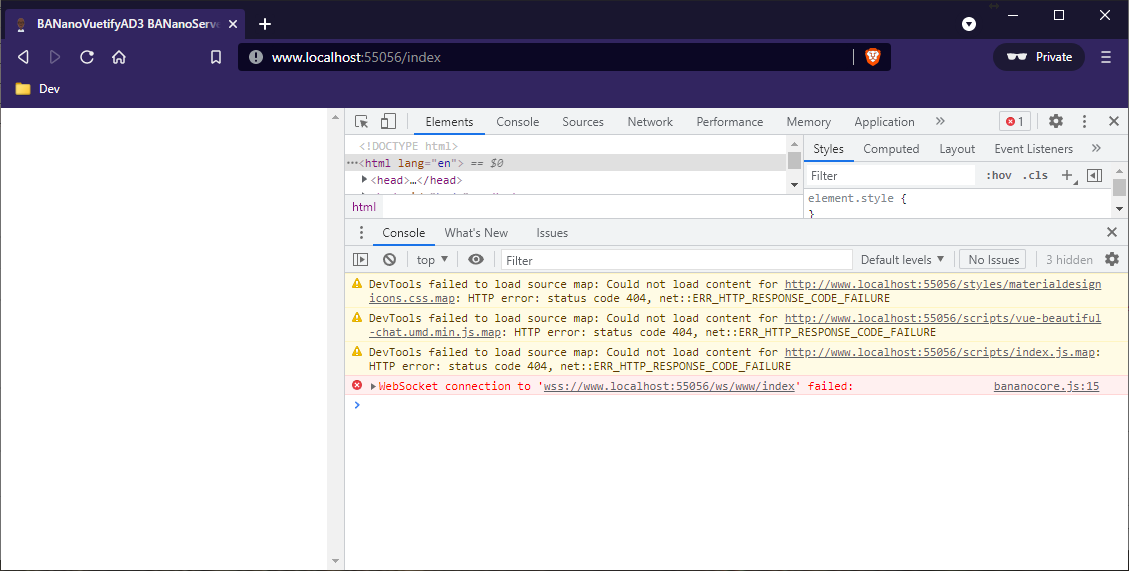
Task: Open DevTools settings gear
Action: tap(1056, 121)
